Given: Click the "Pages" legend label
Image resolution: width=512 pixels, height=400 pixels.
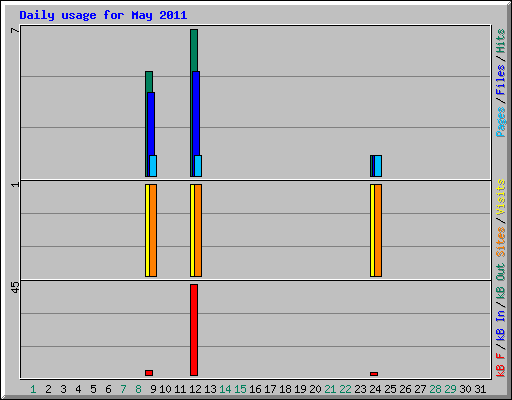Looking at the screenshot, I should pyautogui.click(x=501, y=122).
